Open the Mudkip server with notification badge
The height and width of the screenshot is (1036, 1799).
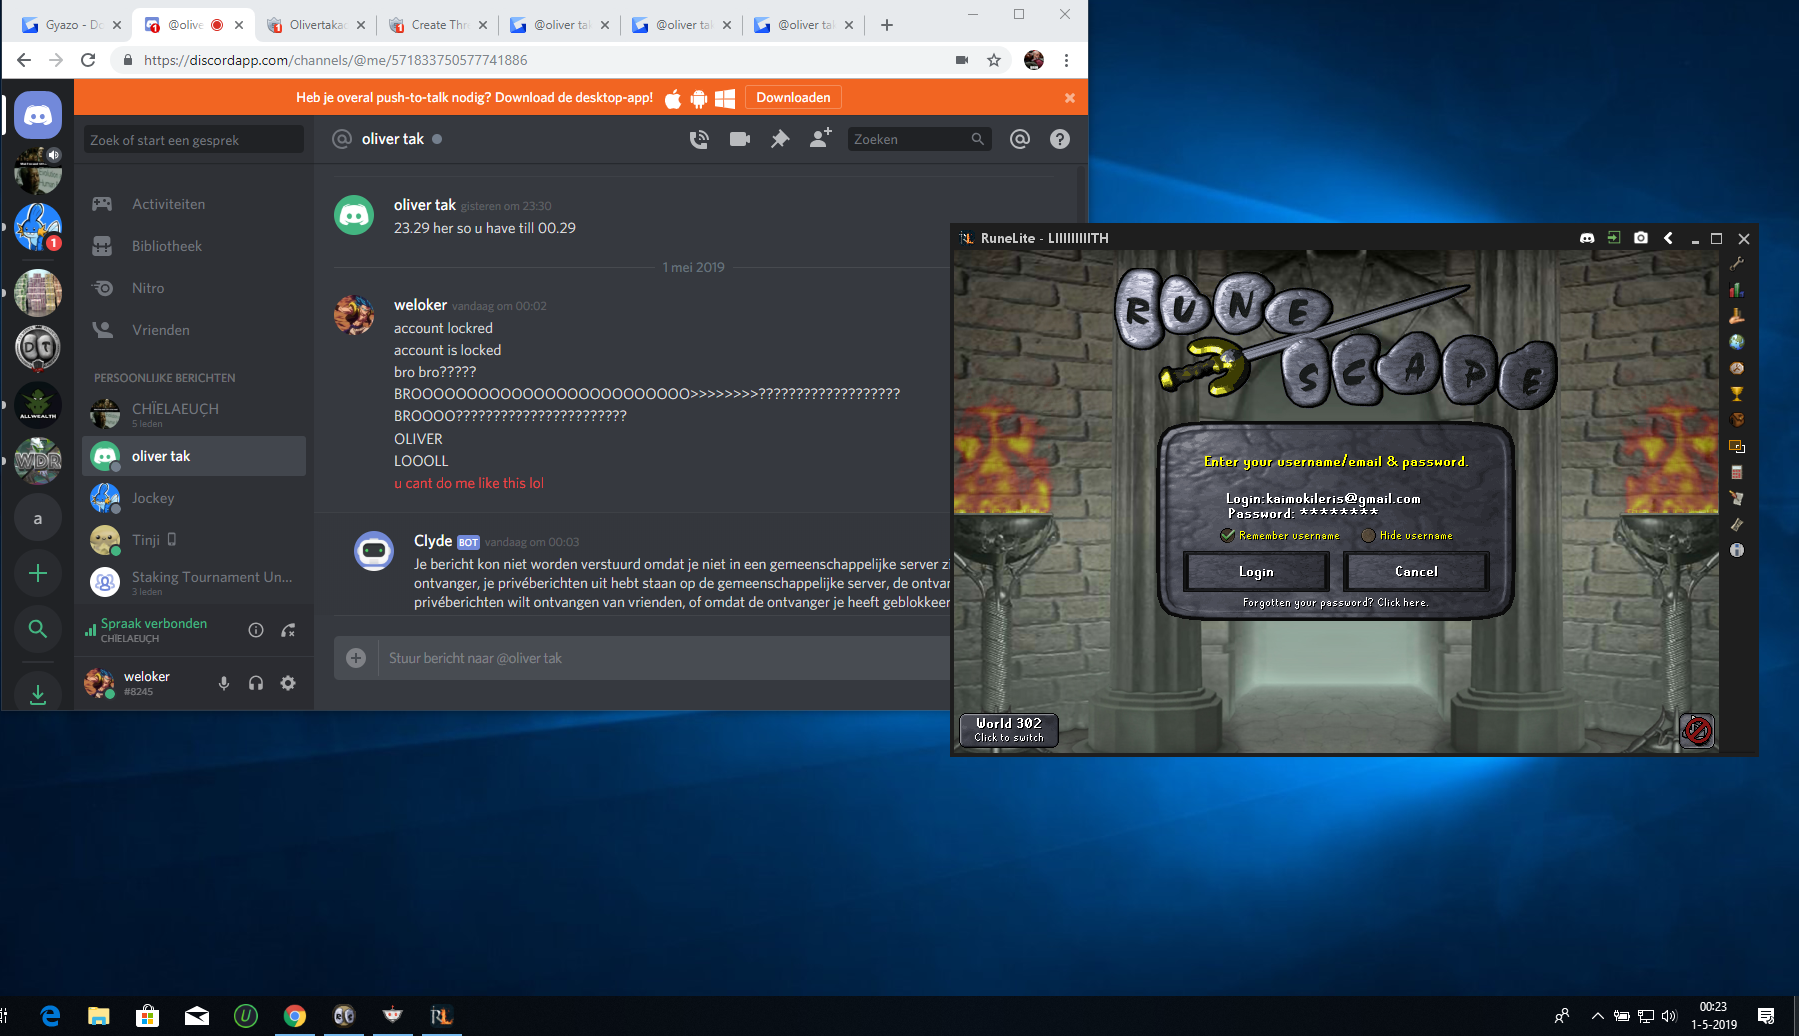point(38,227)
